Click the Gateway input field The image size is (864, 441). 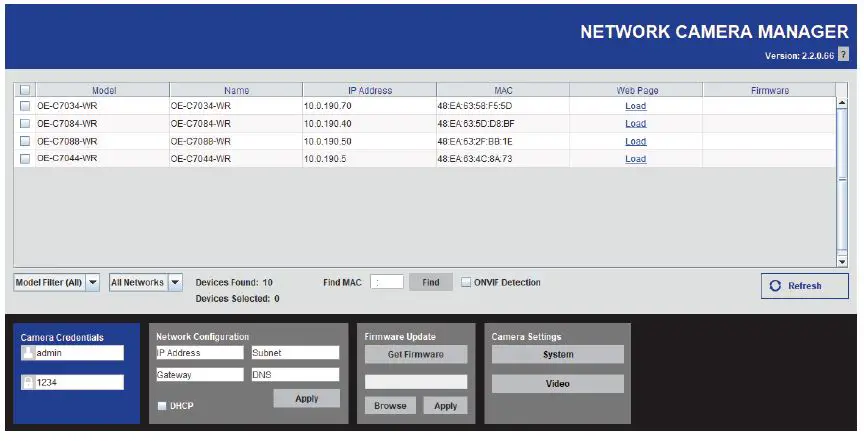[199, 375]
